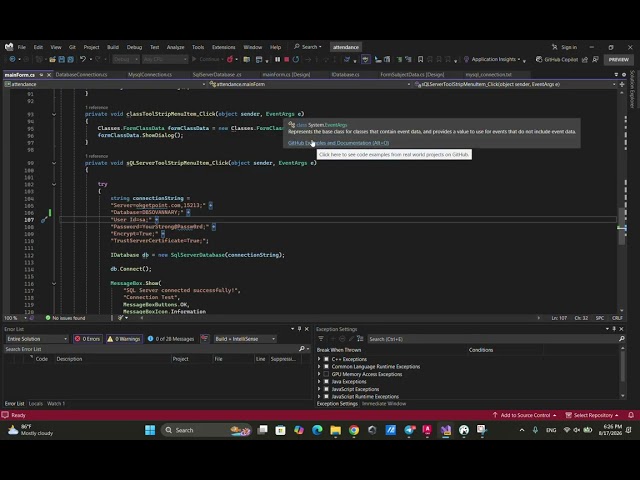Image resolution: width=640 pixels, height=480 pixels.
Task: Collapse the try block on line 102
Action: (x=54, y=184)
